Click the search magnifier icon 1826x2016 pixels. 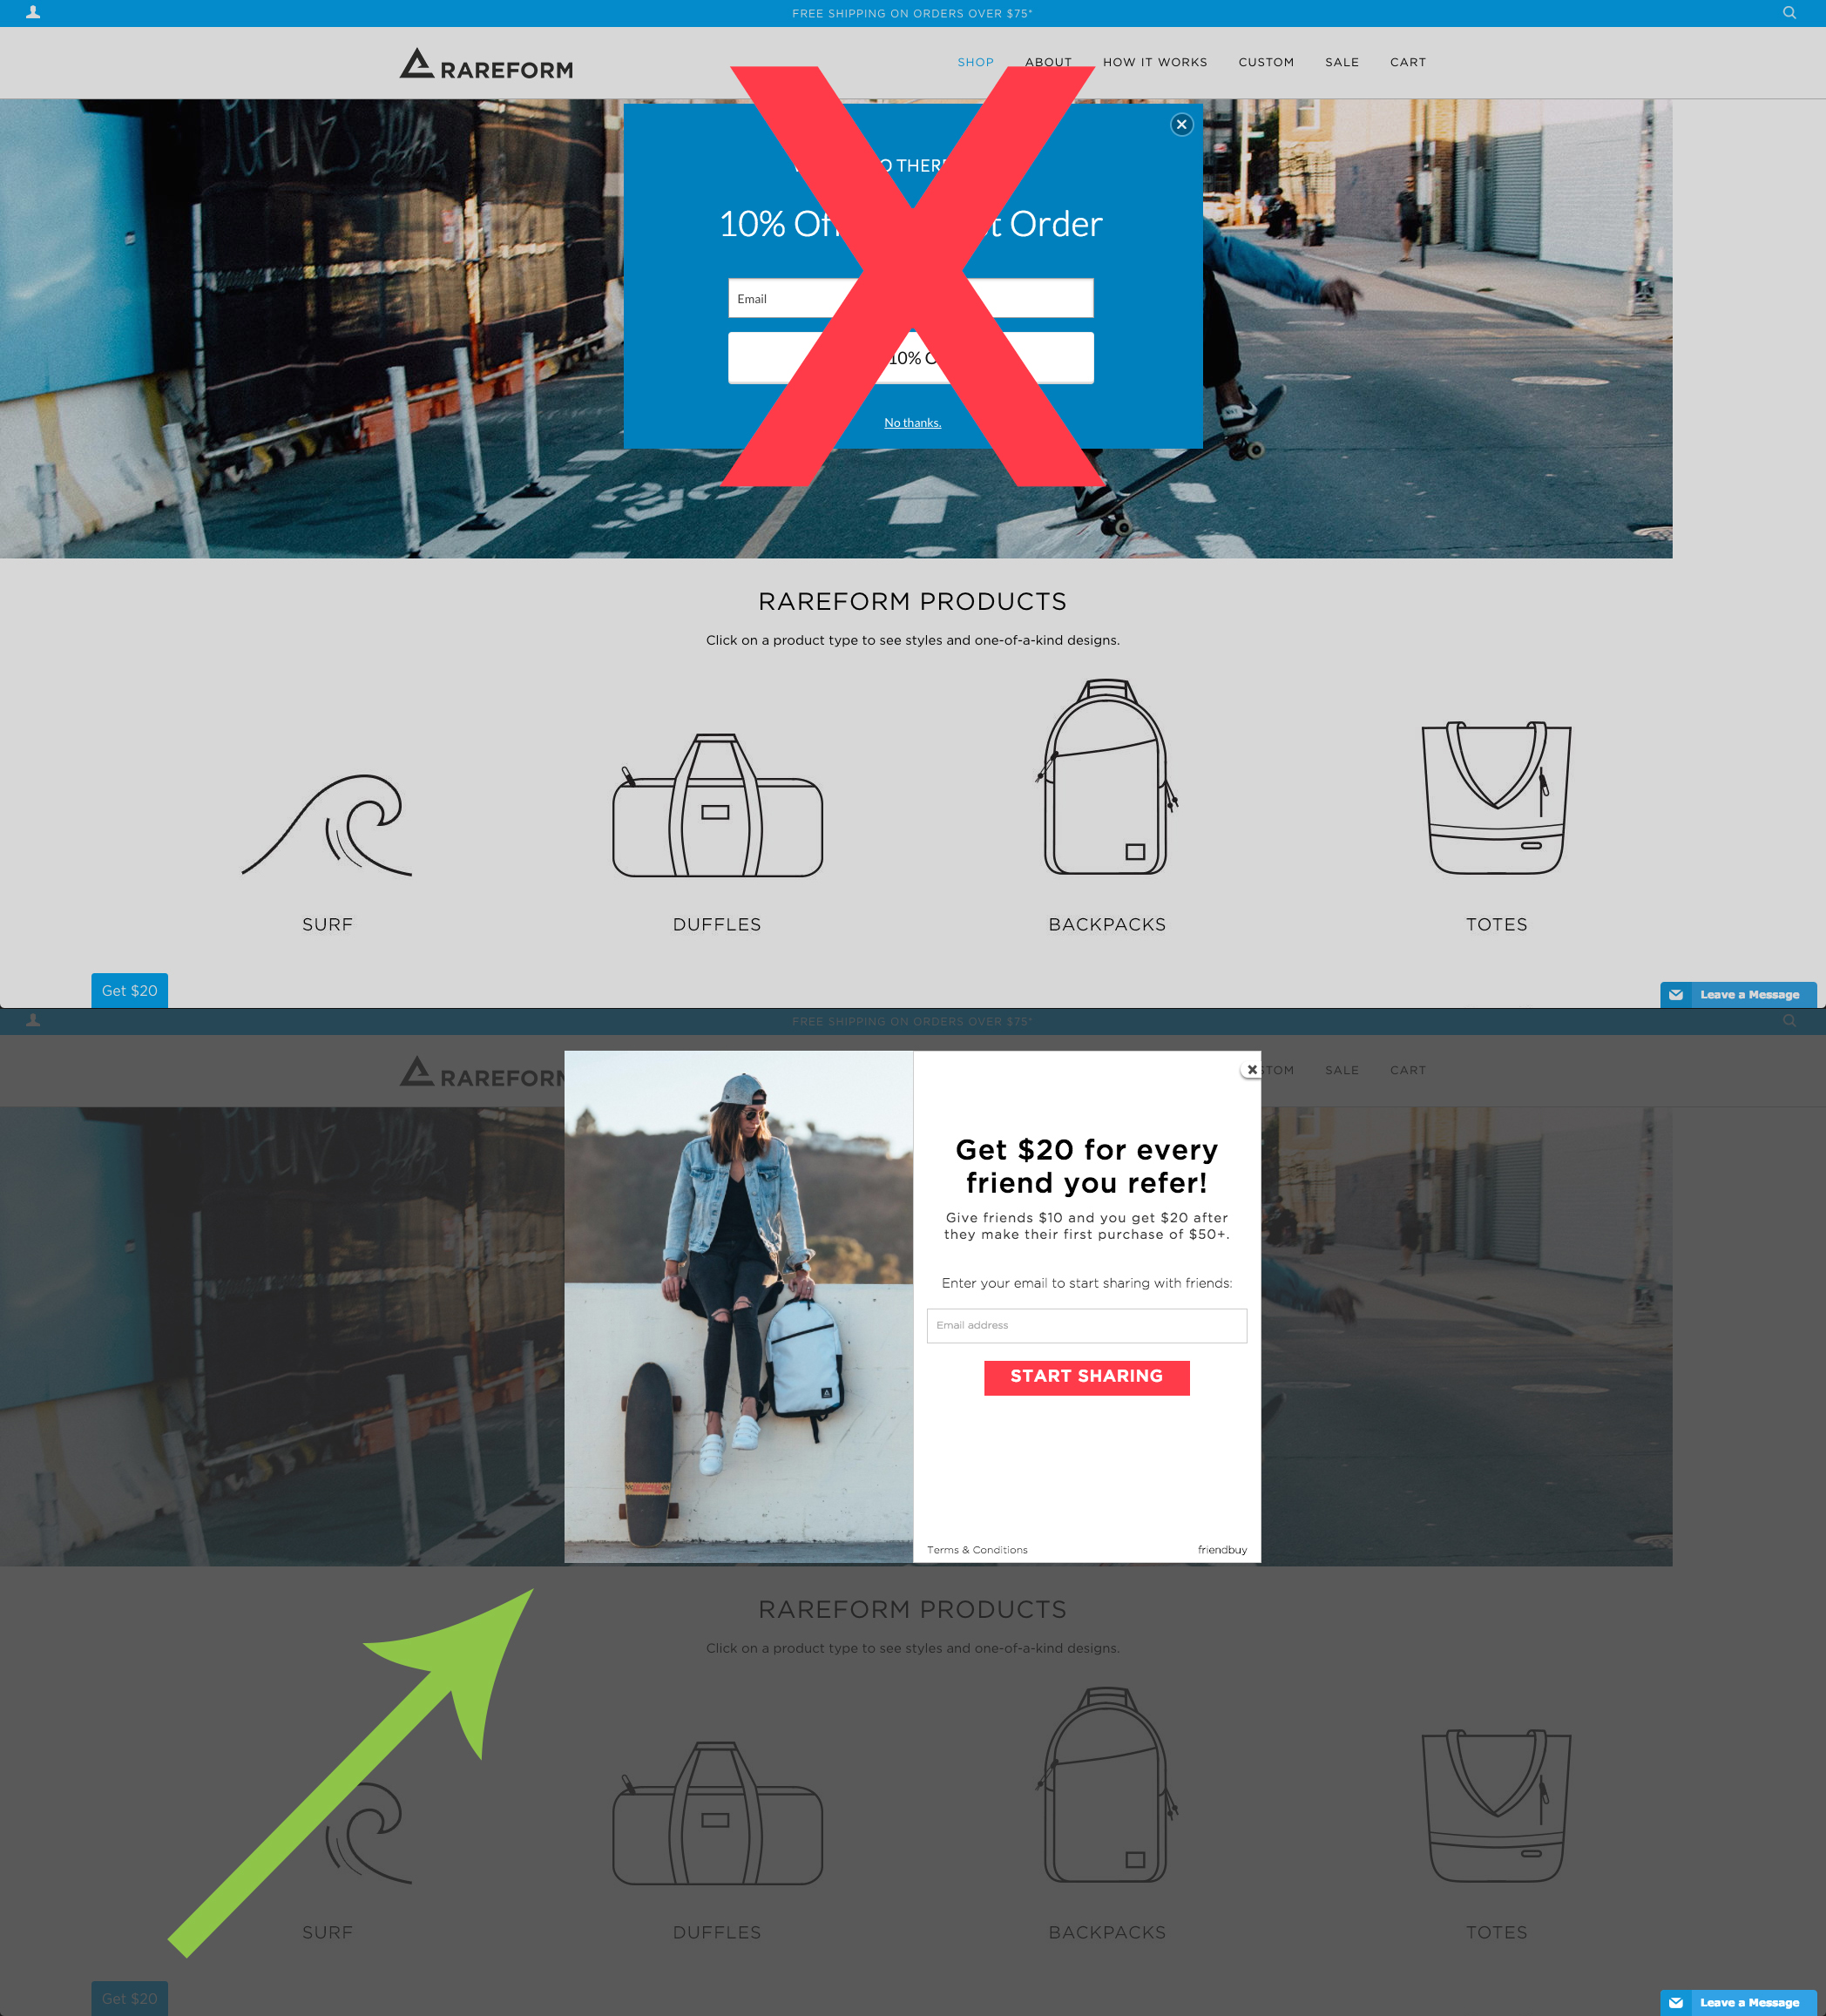(x=1789, y=12)
